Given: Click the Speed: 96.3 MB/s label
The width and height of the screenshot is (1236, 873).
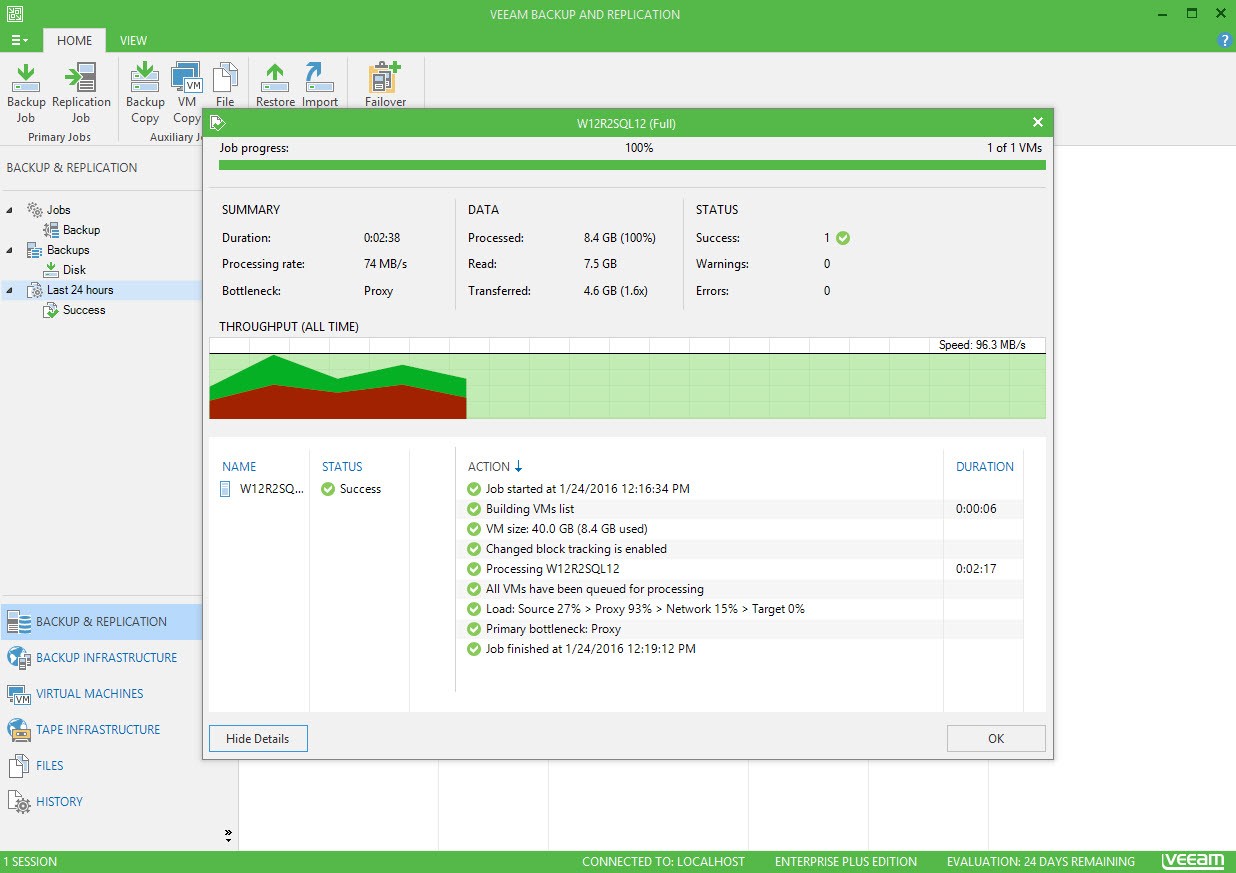Looking at the screenshot, I should tap(982, 345).
